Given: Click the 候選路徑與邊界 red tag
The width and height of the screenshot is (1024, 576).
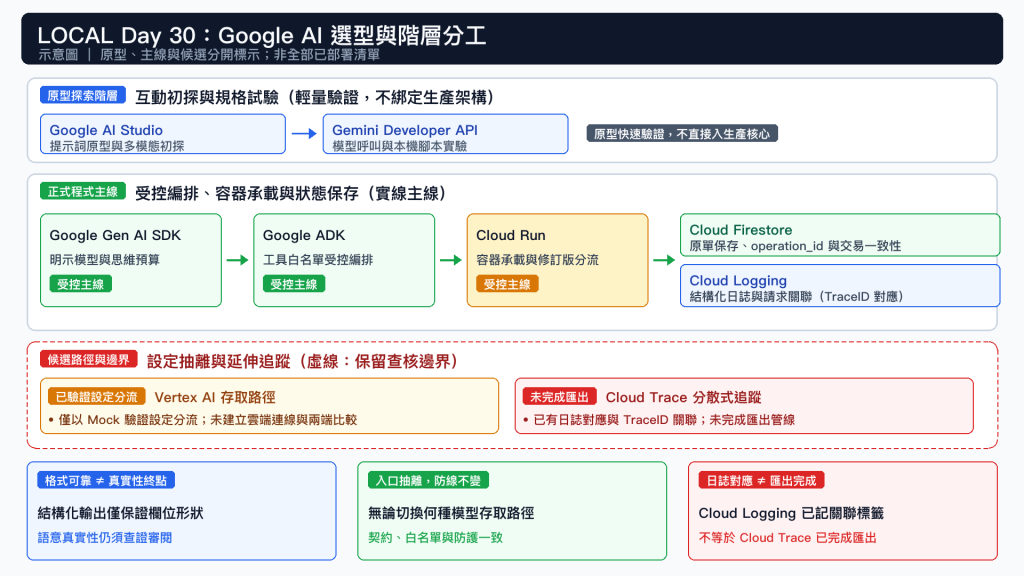Looking at the screenshot, I should click(x=89, y=359).
